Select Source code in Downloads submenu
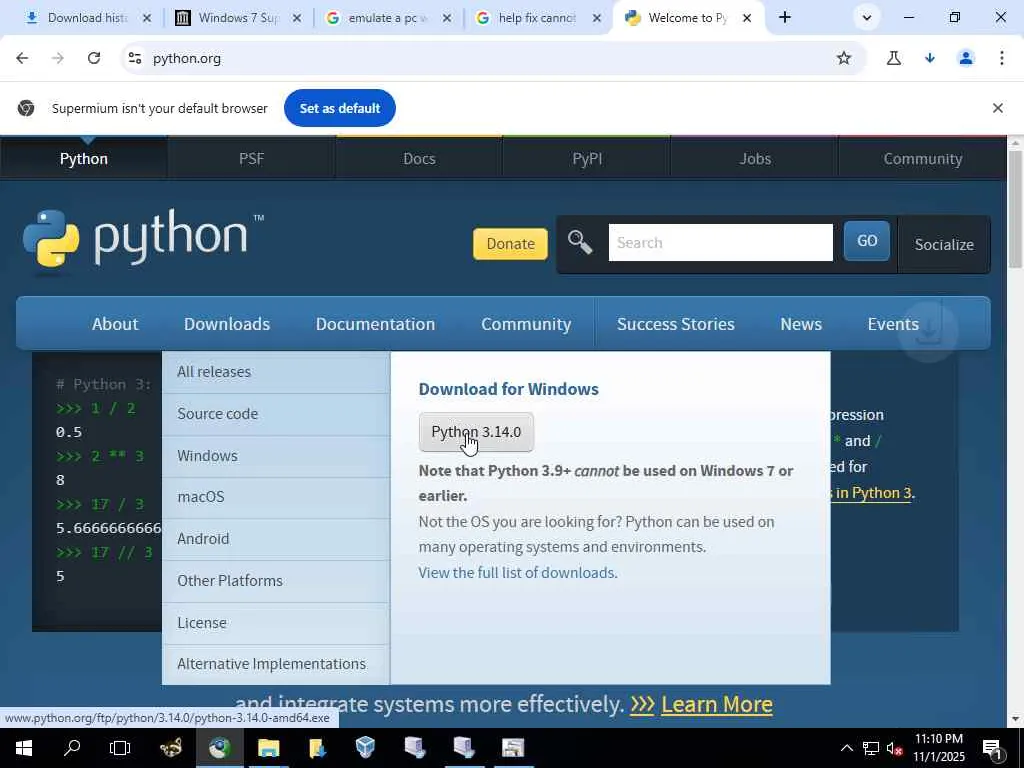 276,414
